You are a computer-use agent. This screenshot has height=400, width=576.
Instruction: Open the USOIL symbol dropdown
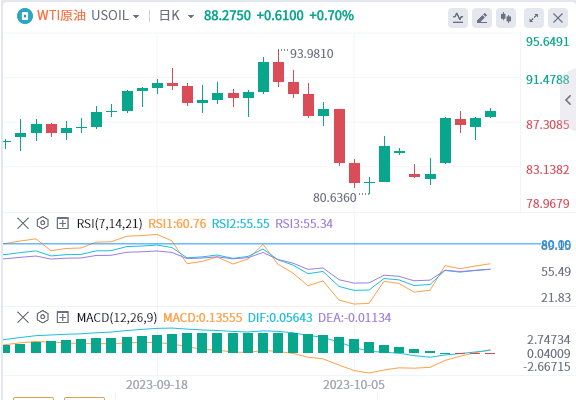115,16
